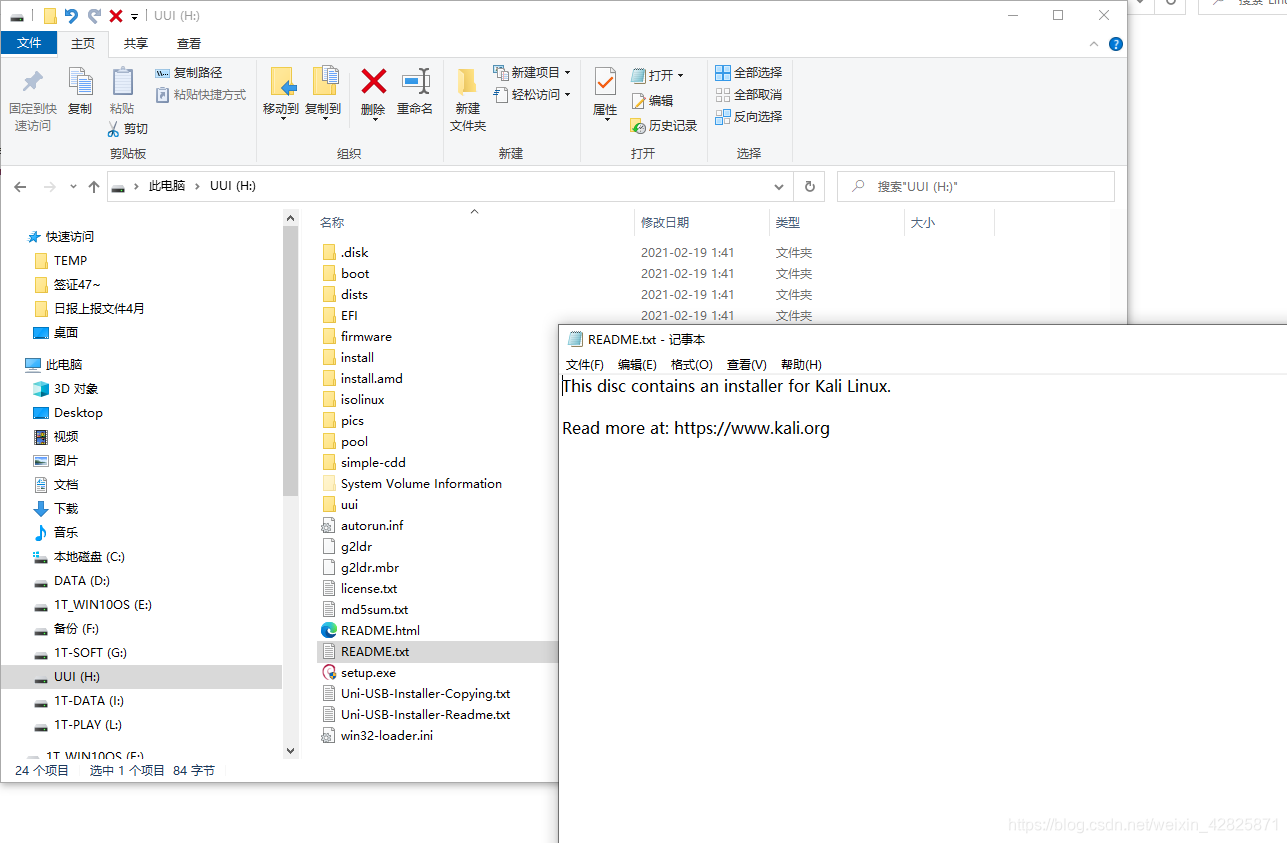Screen dimensions: 1287x843
Task: Open the Recent Locations dropdown arrow
Action: pos(73,187)
